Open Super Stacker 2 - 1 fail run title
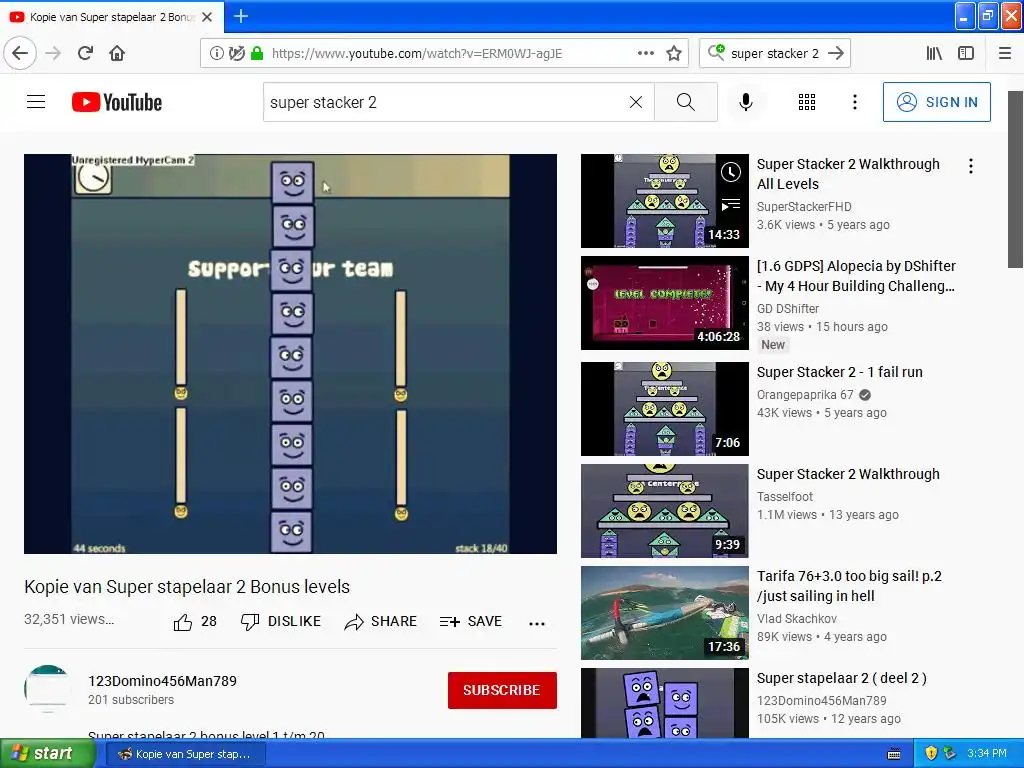Image resolution: width=1024 pixels, height=768 pixels. pyautogui.click(x=840, y=372)
